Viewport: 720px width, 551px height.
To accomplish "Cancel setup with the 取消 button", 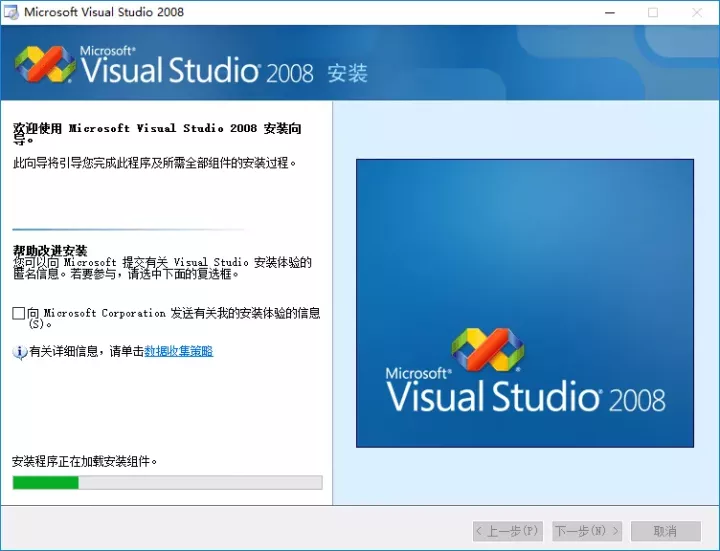I will (x=664, y=531).
